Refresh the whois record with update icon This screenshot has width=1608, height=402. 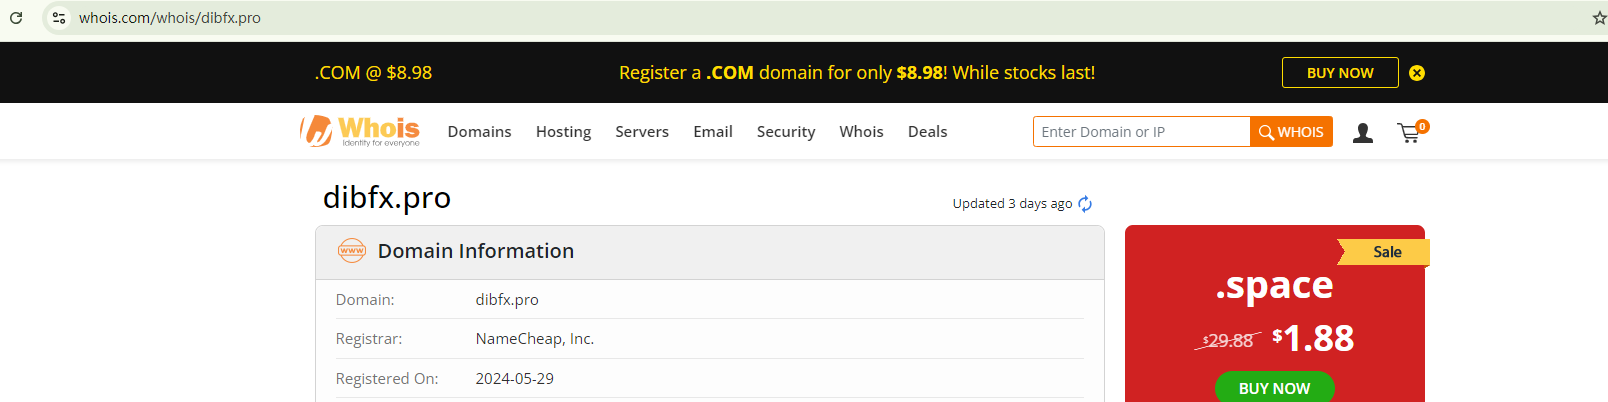1085,204
